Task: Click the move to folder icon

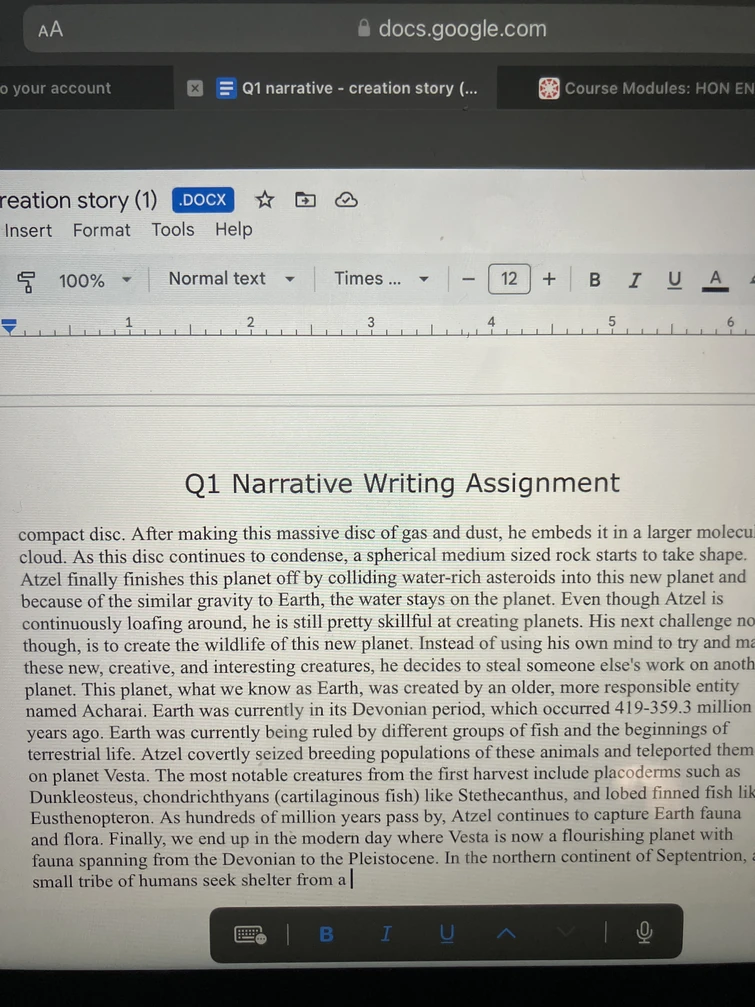Action: pyautogui.click(x=305, y=200)
